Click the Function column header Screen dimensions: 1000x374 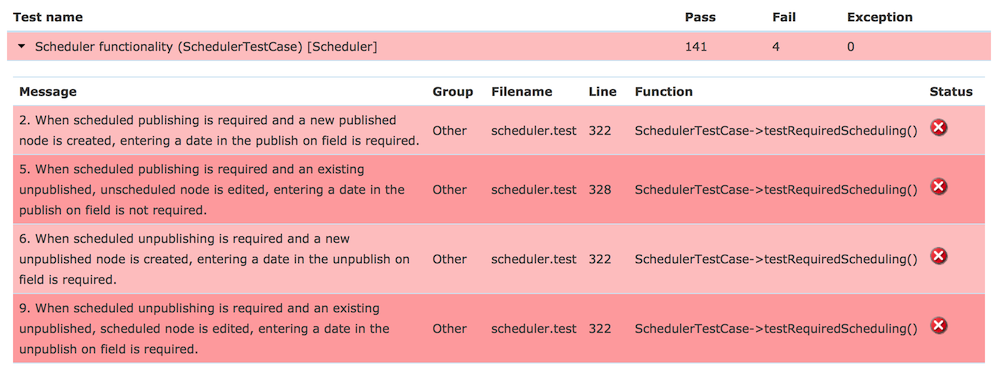[x=663, y=91]
